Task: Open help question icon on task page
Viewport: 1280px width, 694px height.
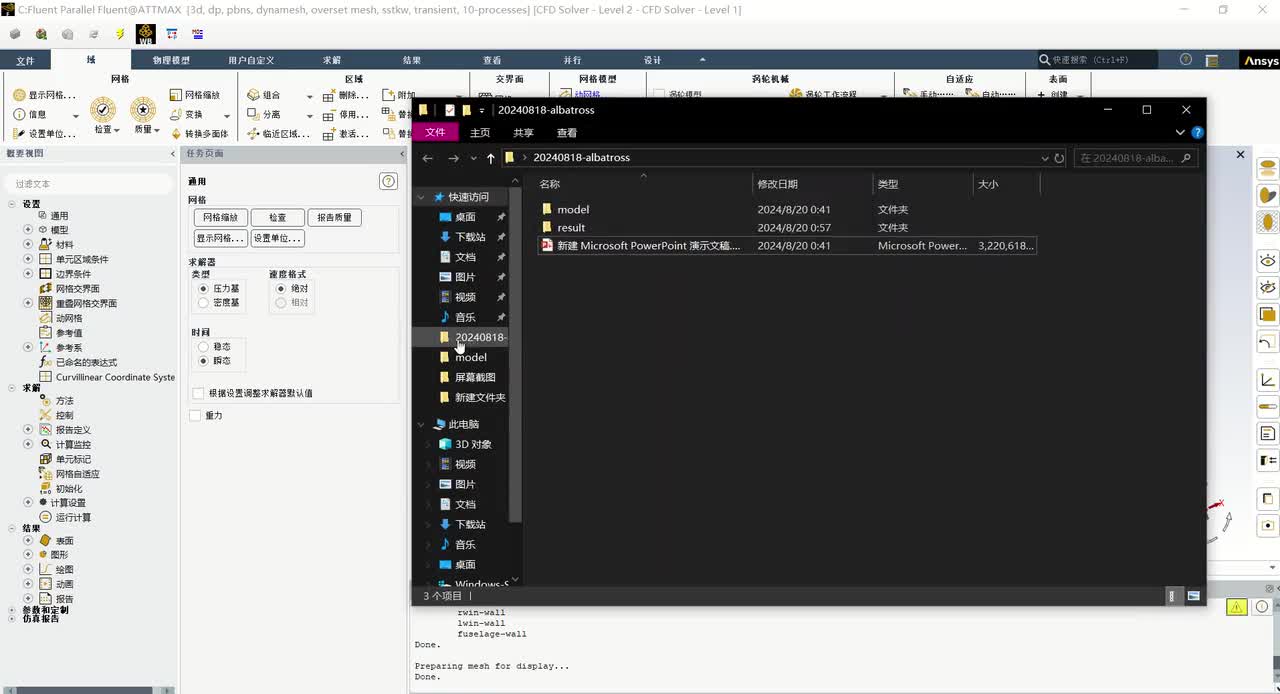Action: point(389,181)
